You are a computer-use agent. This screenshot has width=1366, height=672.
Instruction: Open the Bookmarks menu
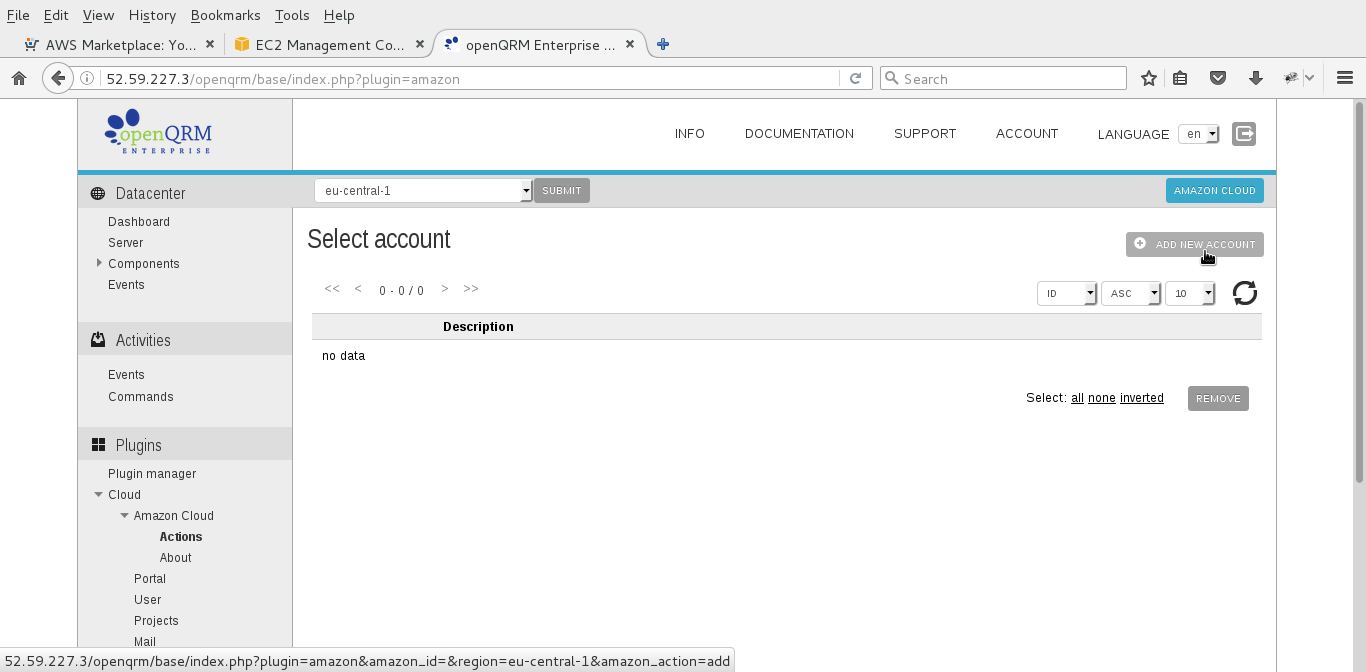tap(225, 15)
